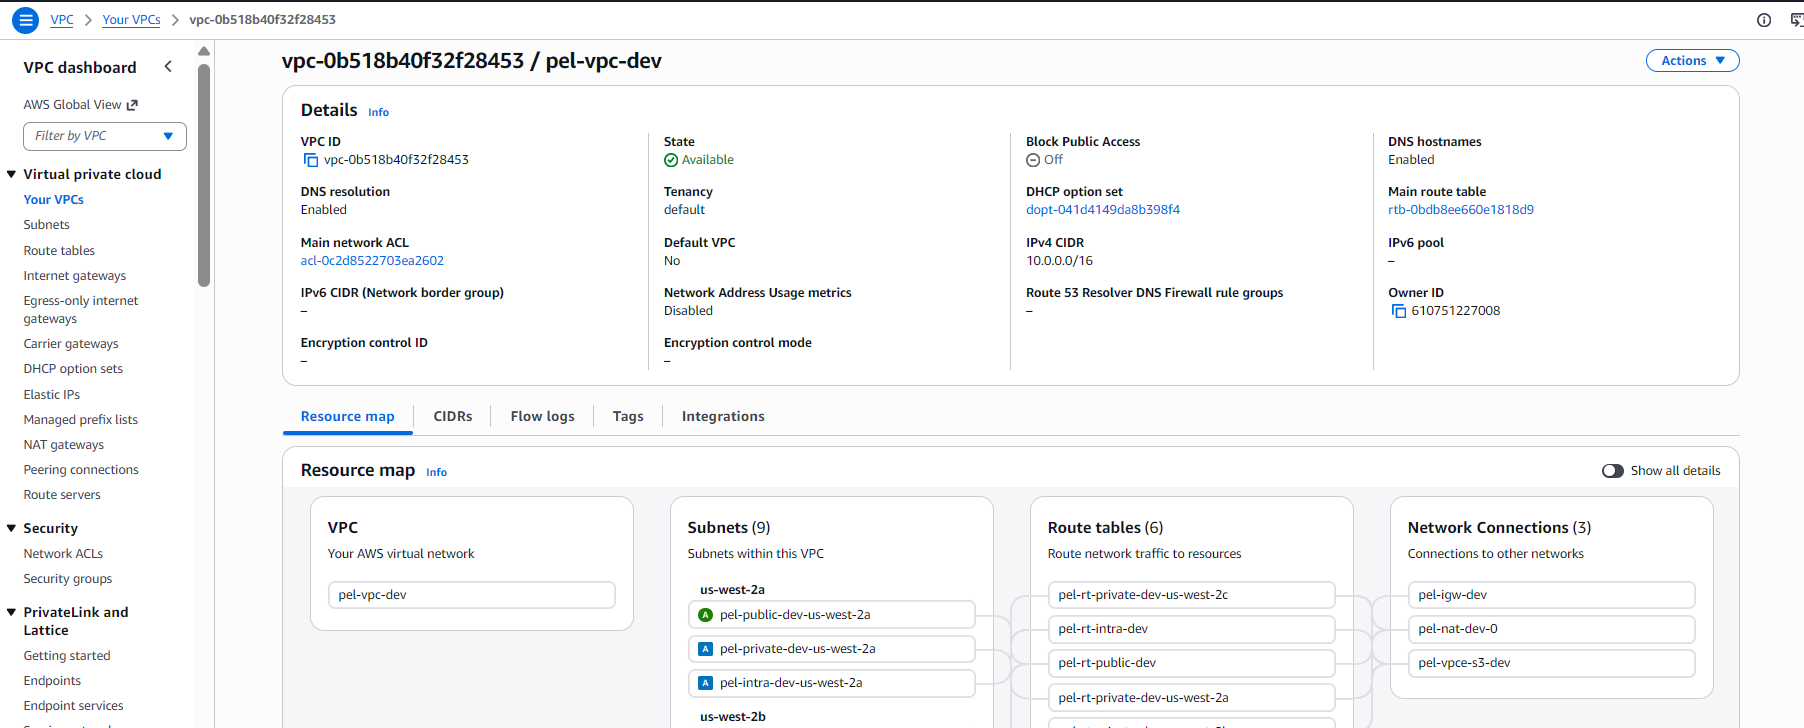Open the main route table rtb-0bdb8ee660e1818d9 link
This screenshot has width=1804, height=728.
tap(1461, 210)
